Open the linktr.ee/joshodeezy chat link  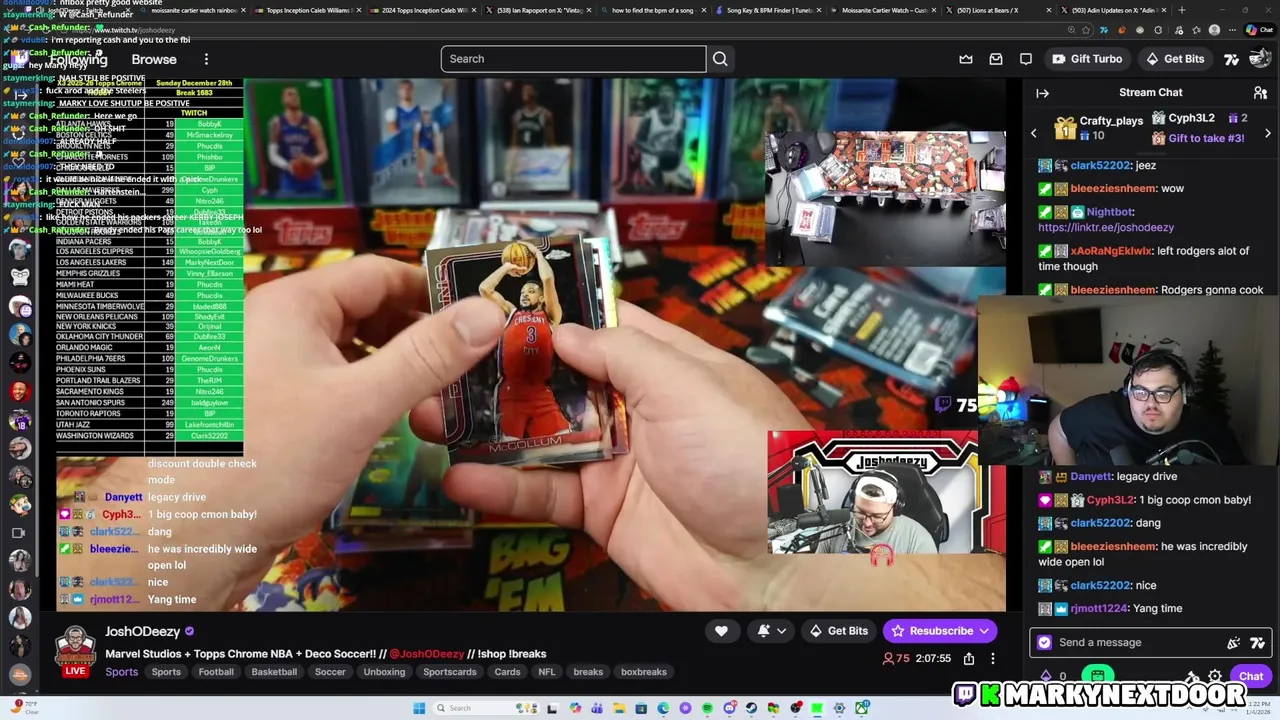(x=1106, y=228)
